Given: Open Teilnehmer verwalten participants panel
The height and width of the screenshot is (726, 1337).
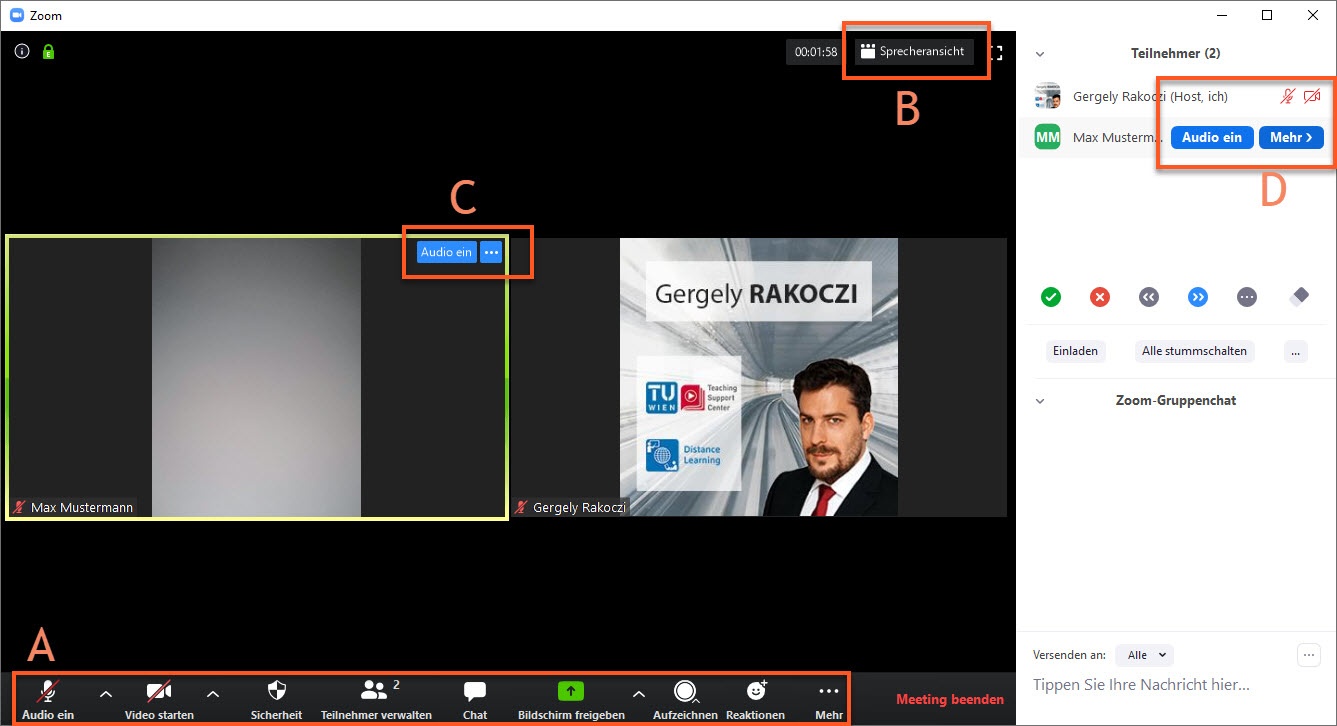Looking at the screenshot, I should pos(376,700).
